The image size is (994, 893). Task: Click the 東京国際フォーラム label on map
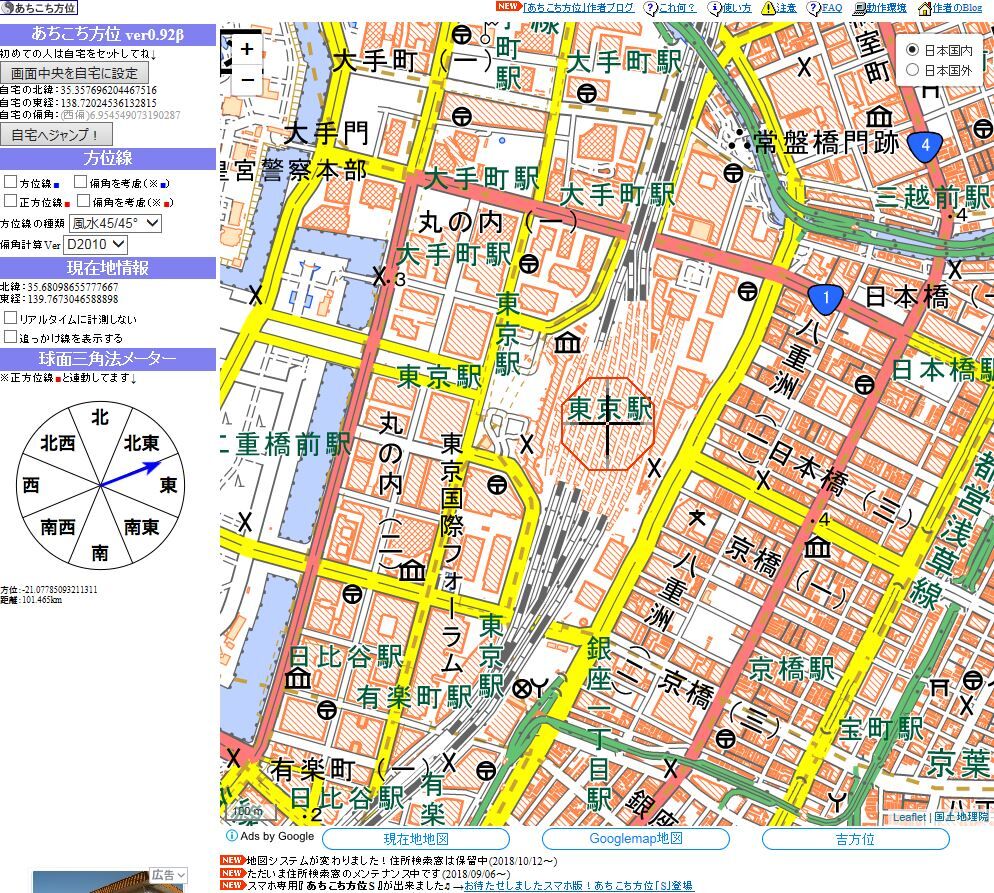(x=451, y=553)
